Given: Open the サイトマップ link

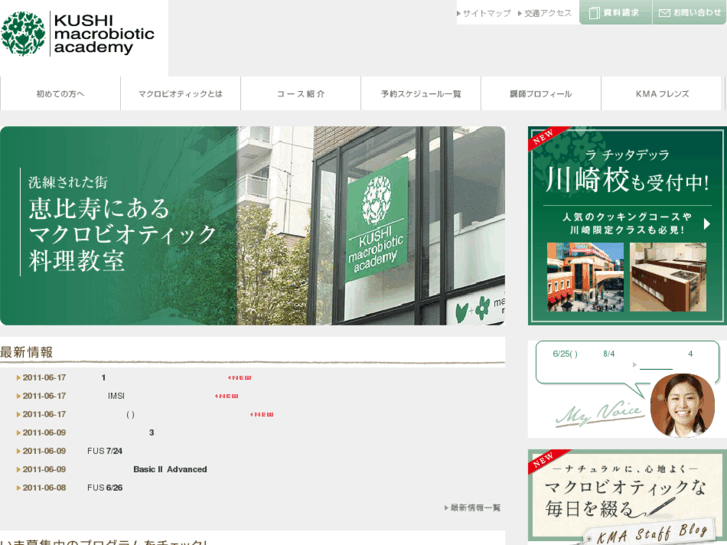Looking at the screenshot, I should coord(484,13).
